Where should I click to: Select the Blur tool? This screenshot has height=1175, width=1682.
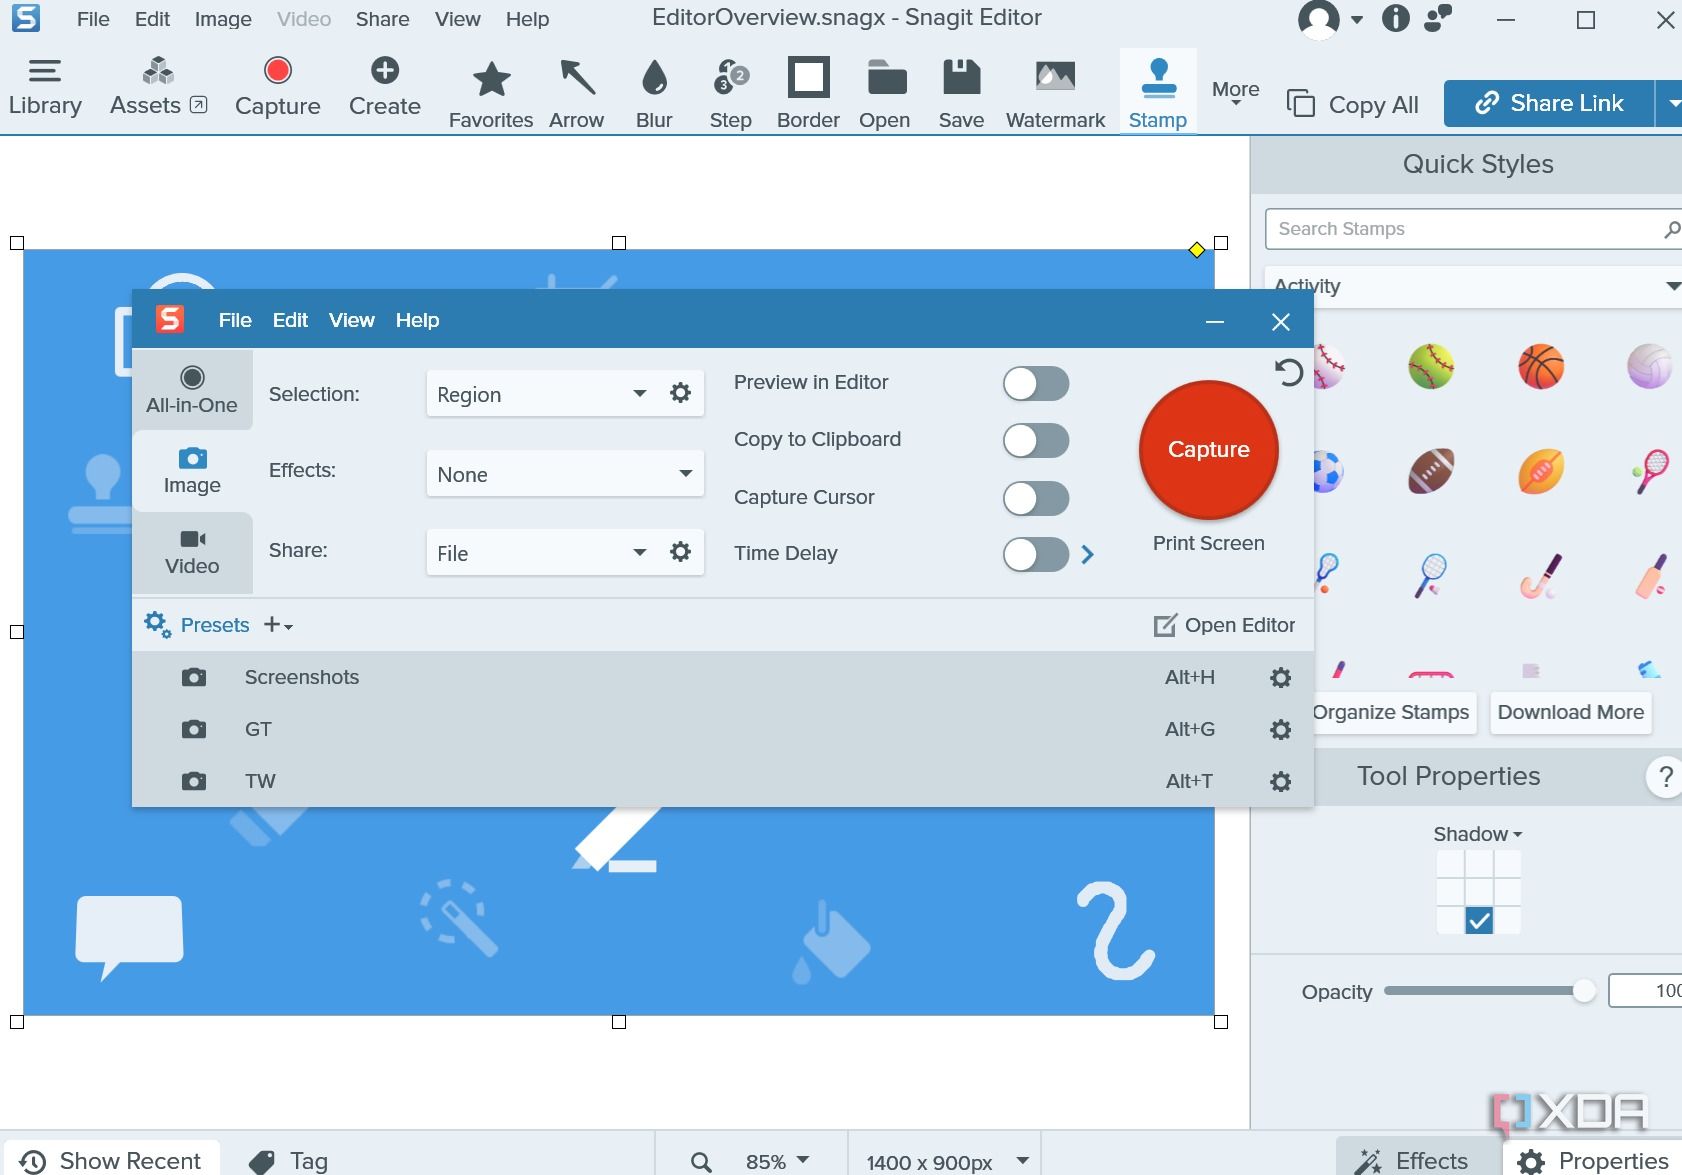coord(653,90)
